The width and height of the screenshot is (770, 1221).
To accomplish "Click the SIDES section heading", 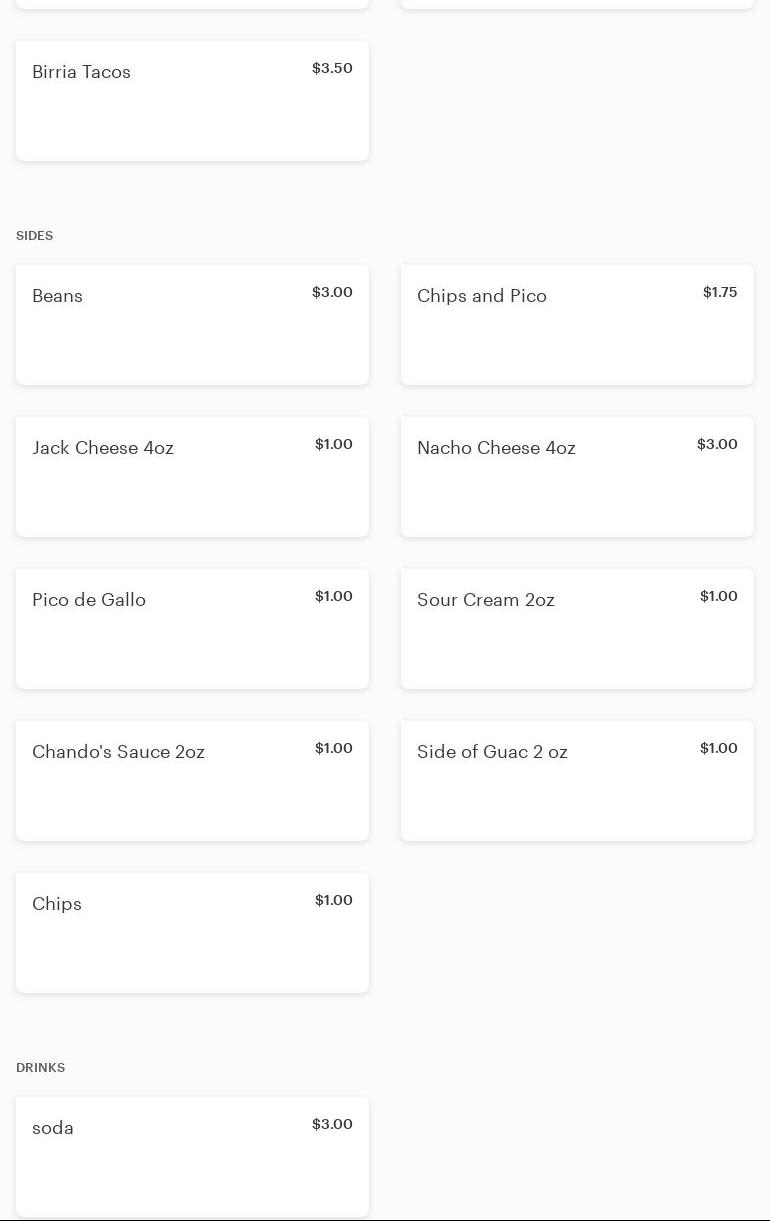I will [x=35, y=236].
